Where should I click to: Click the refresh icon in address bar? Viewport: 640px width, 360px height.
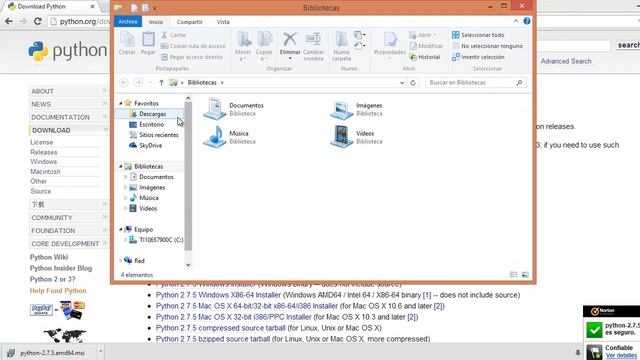point(413,83)
